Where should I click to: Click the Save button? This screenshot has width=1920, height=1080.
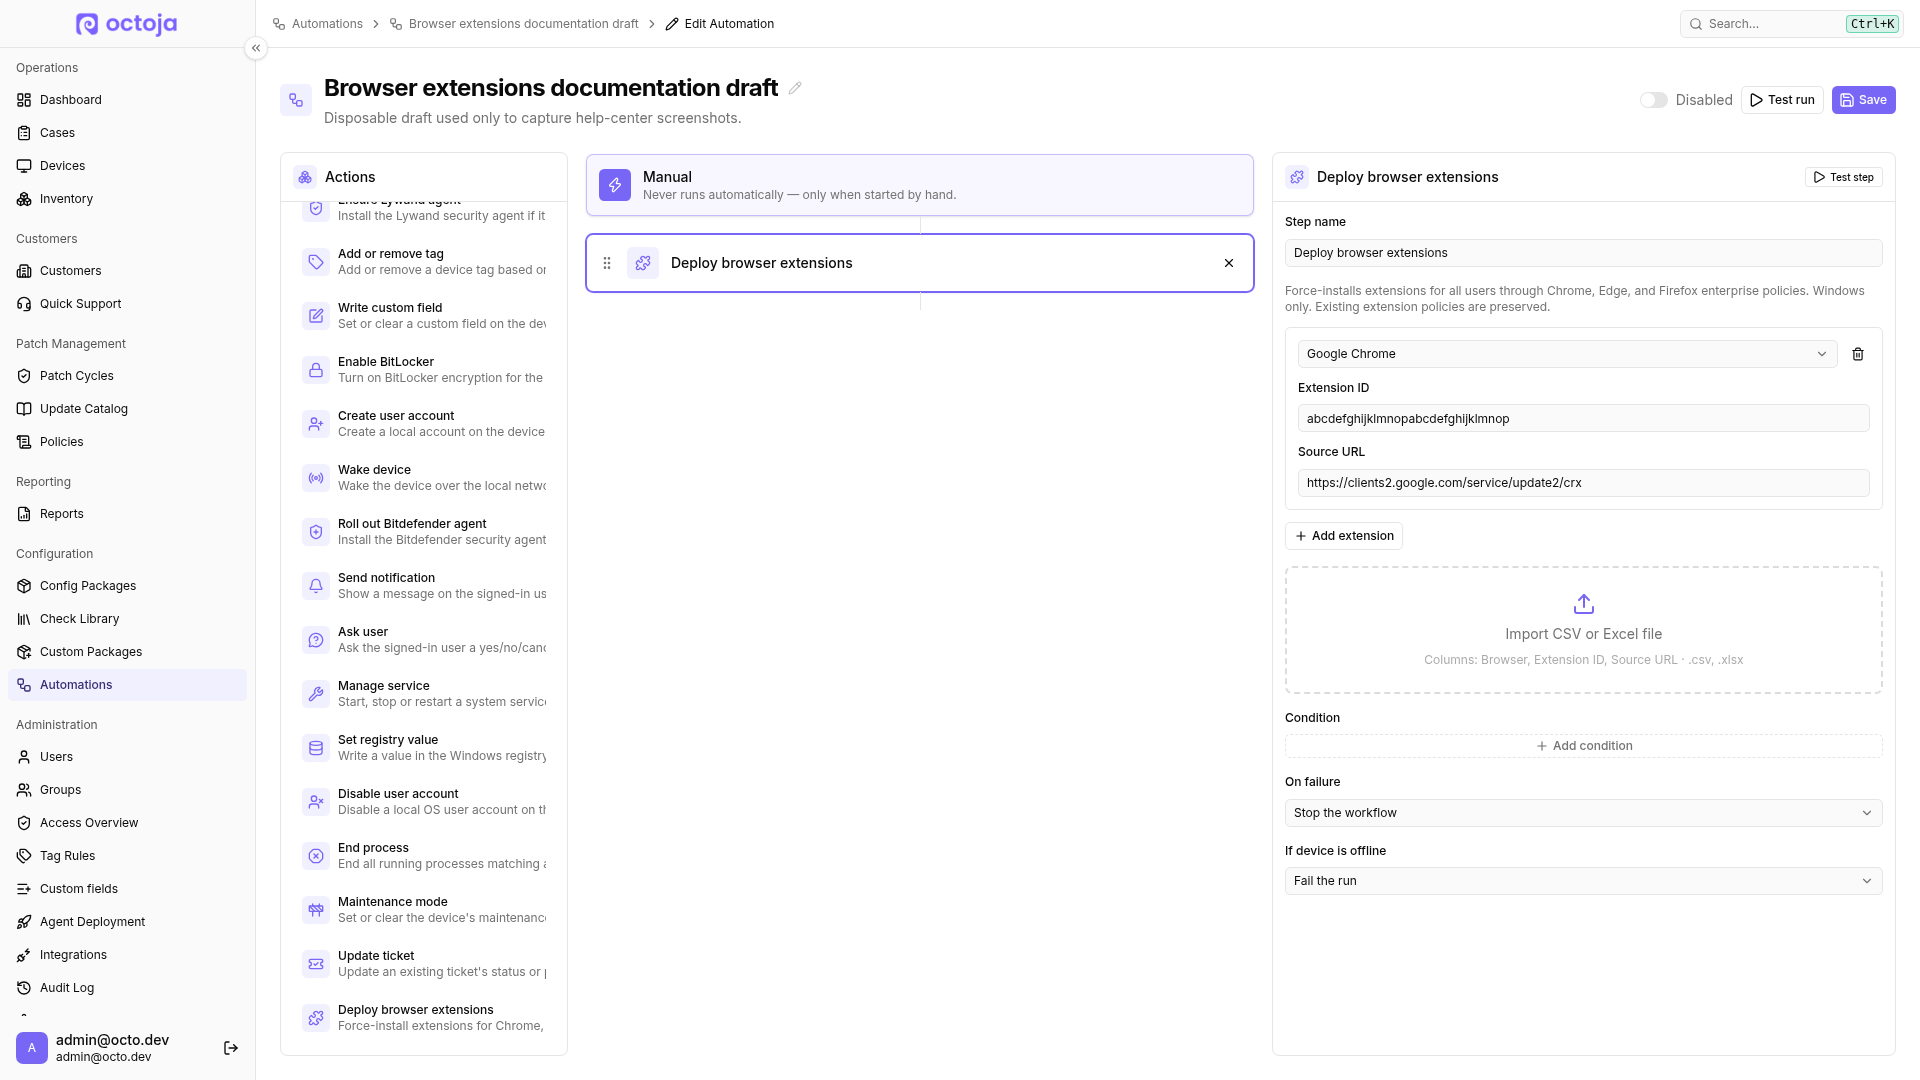[x=1863, y=100]
